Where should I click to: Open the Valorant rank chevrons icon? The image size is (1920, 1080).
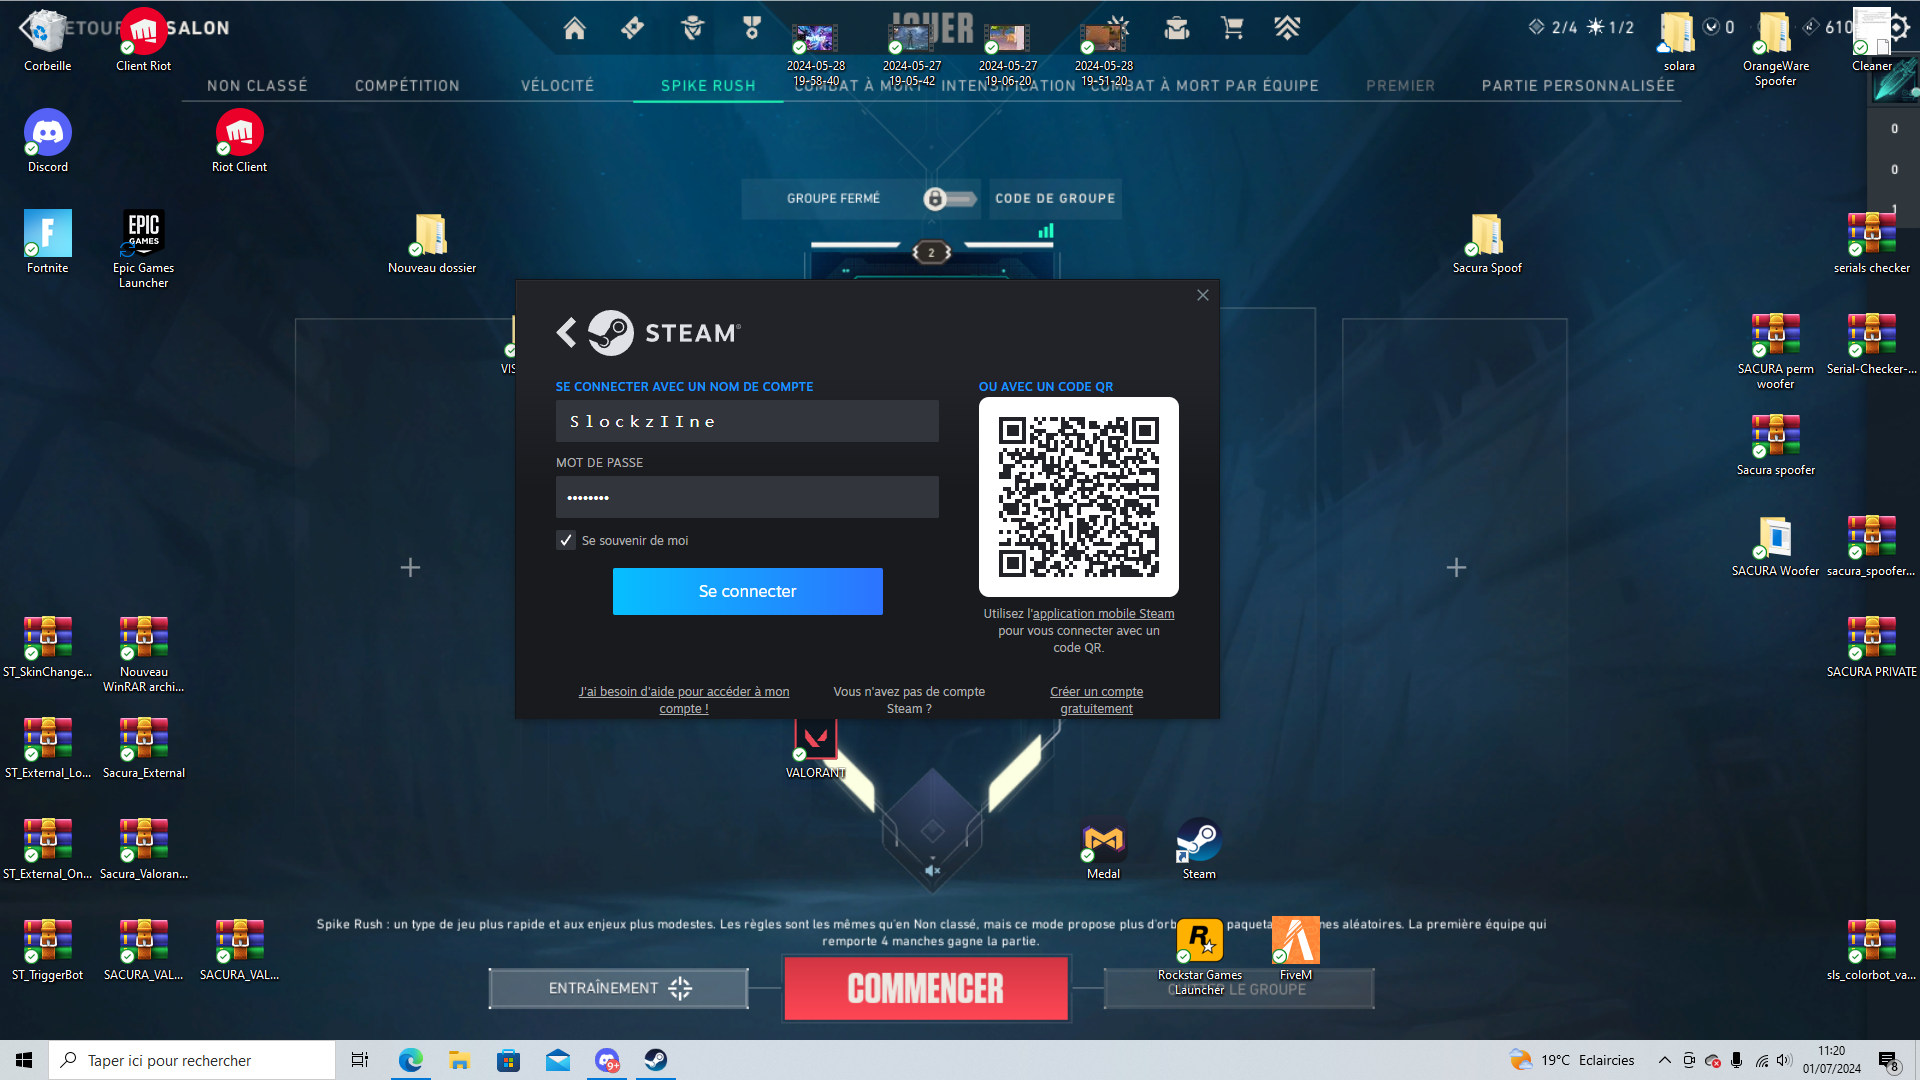[x=1287, y=29]
